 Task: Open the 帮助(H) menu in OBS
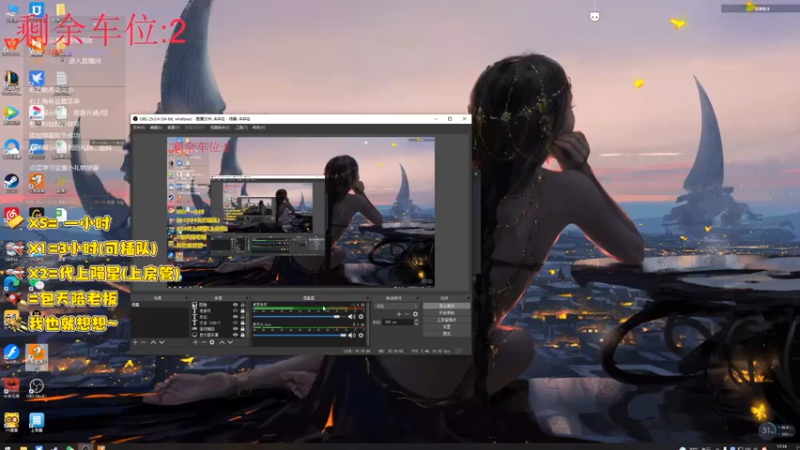259,128
